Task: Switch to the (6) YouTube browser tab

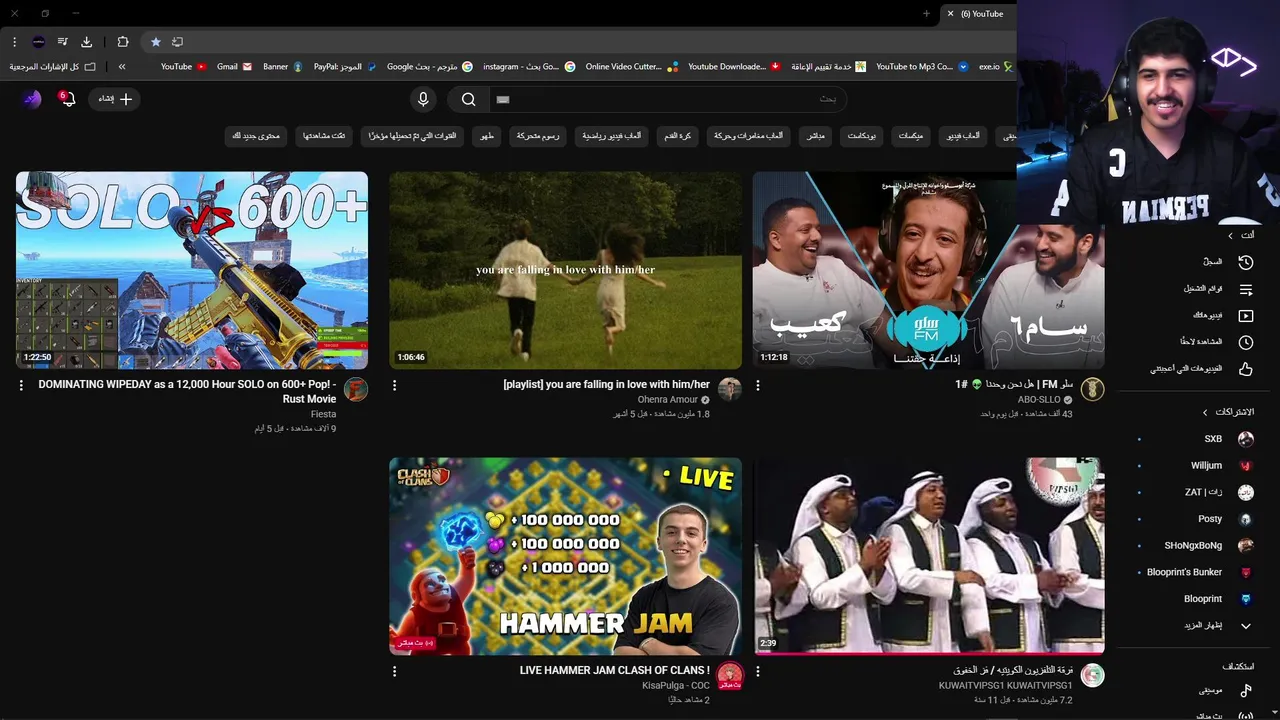Action: tap(977, 14)
